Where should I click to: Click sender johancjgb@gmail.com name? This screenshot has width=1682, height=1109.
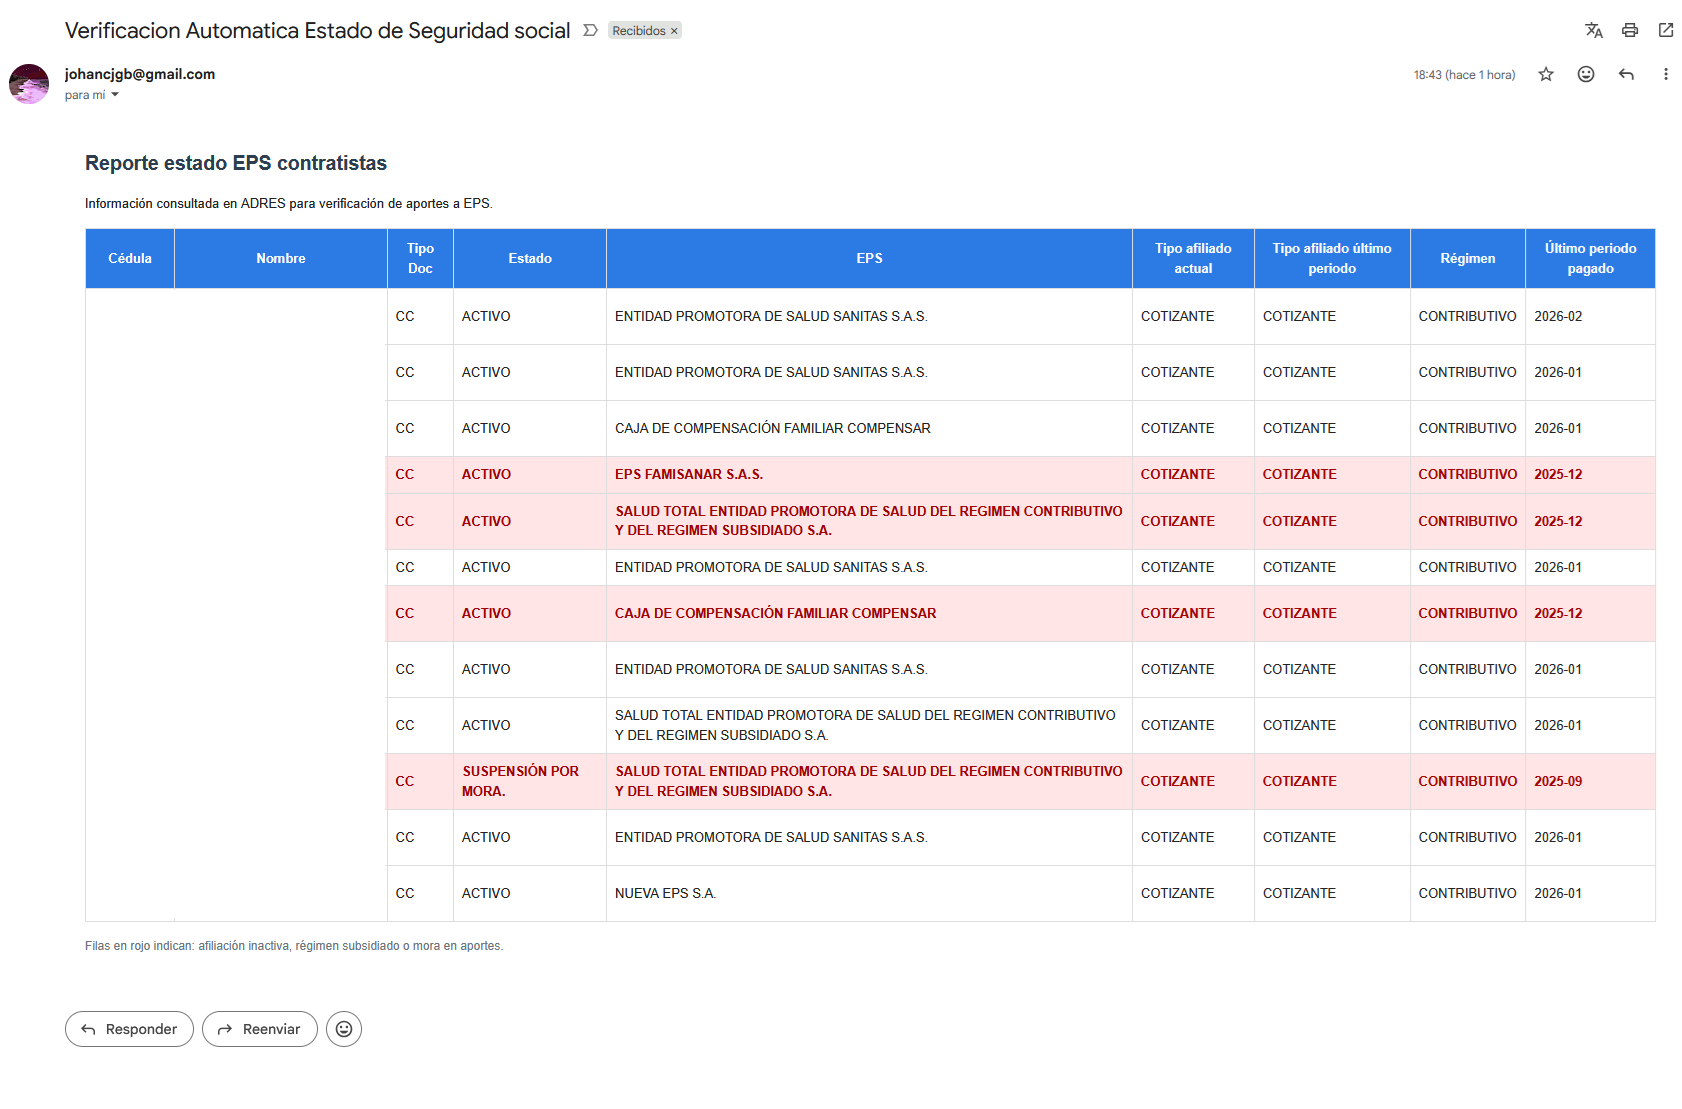(x=140, y=74)
